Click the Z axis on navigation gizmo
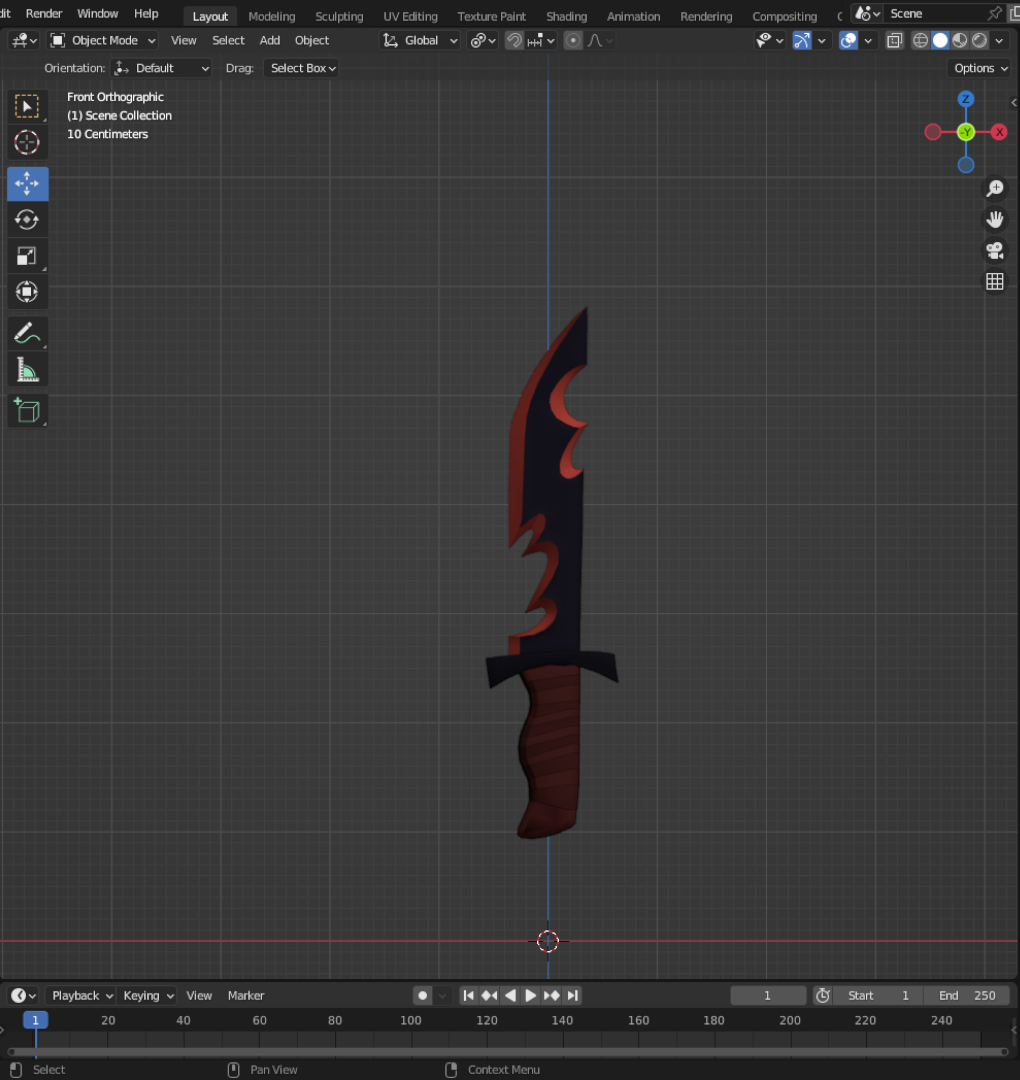Viewport: 1020px width, 1080px height. (966, 99)
